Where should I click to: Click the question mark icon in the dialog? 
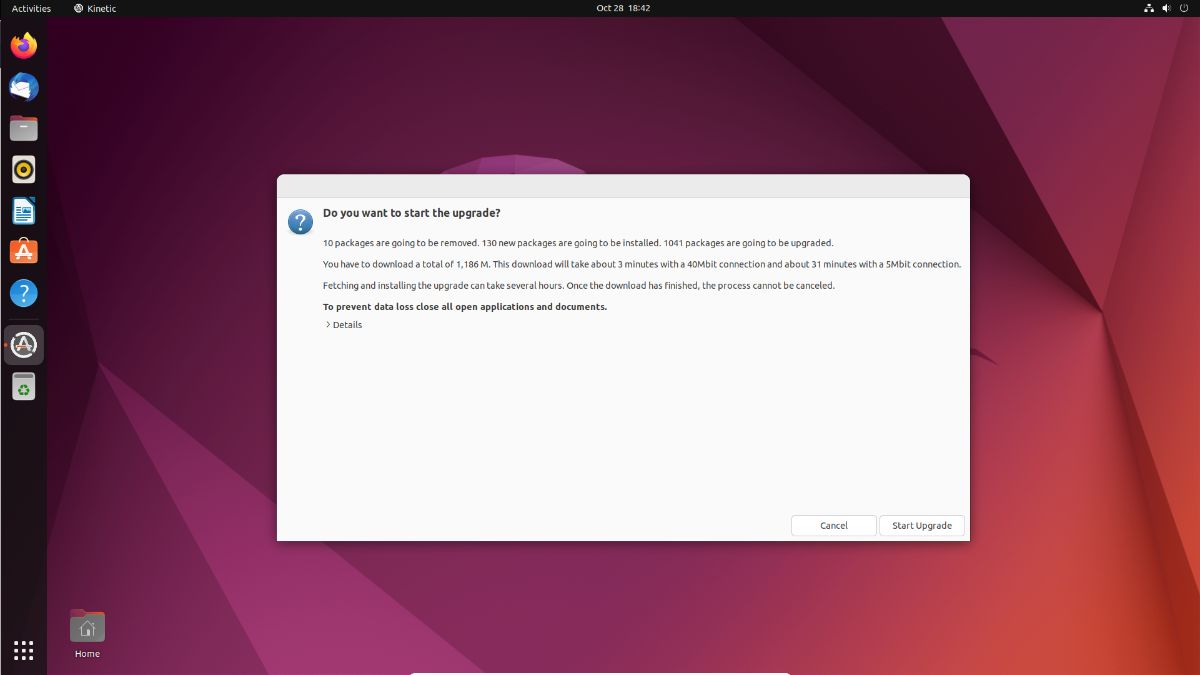pyautogui.click(x=300, y=221)
